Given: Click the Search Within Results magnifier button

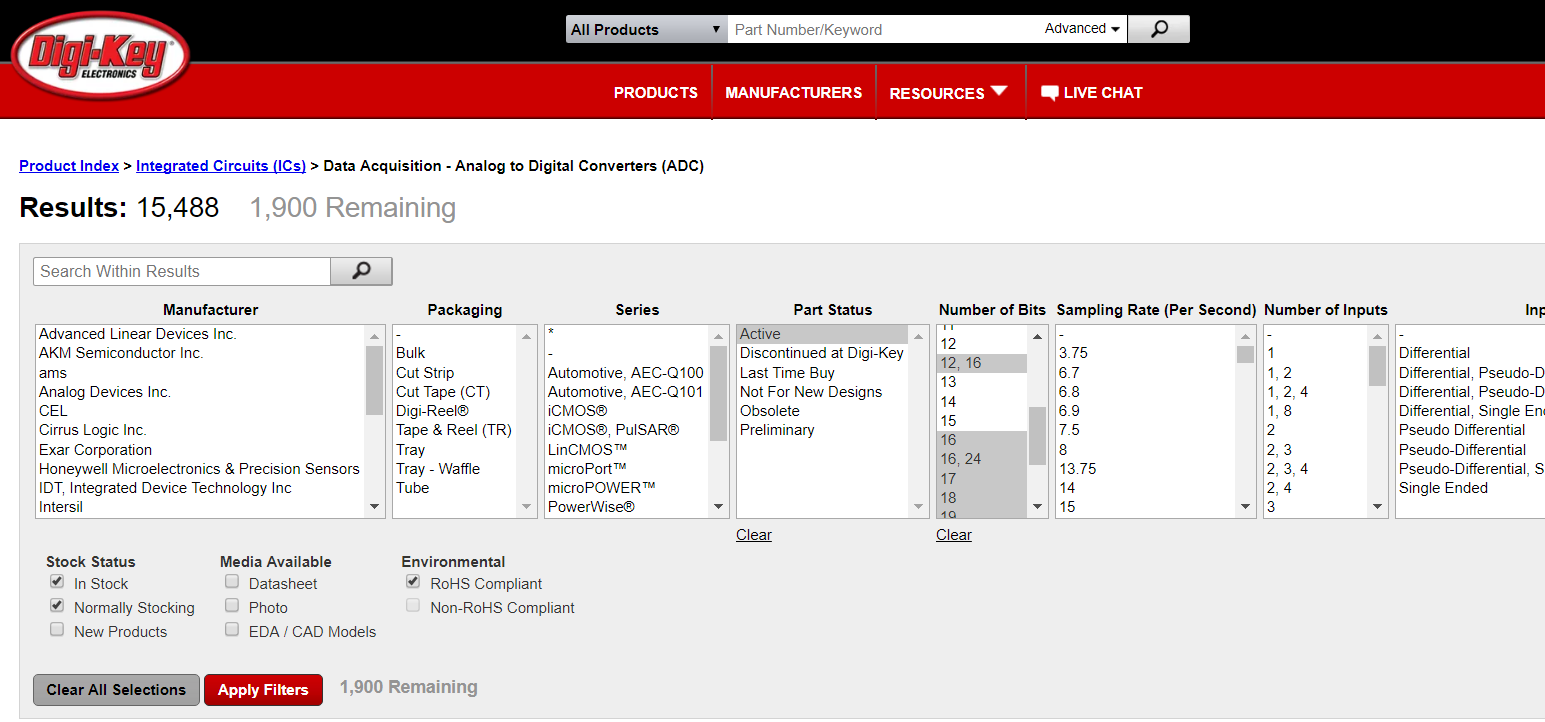Looking at the screenshot, I should click(x=361, y=271).
